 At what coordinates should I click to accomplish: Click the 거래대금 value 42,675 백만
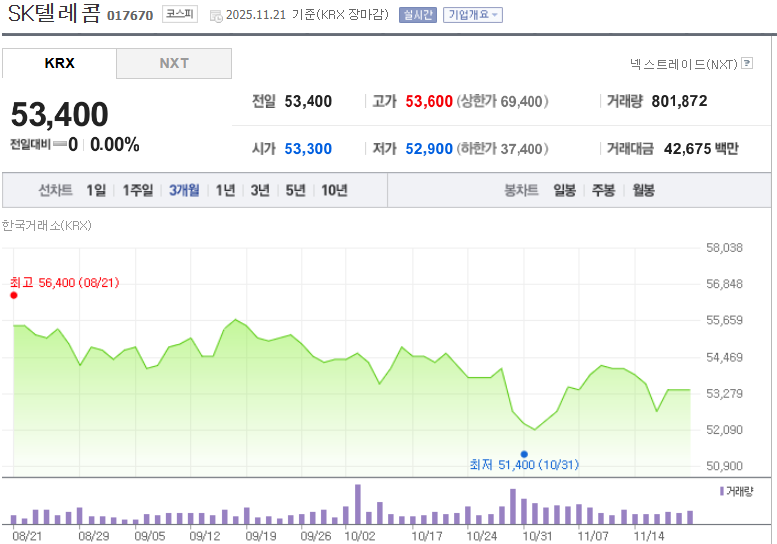coord(701,149)
